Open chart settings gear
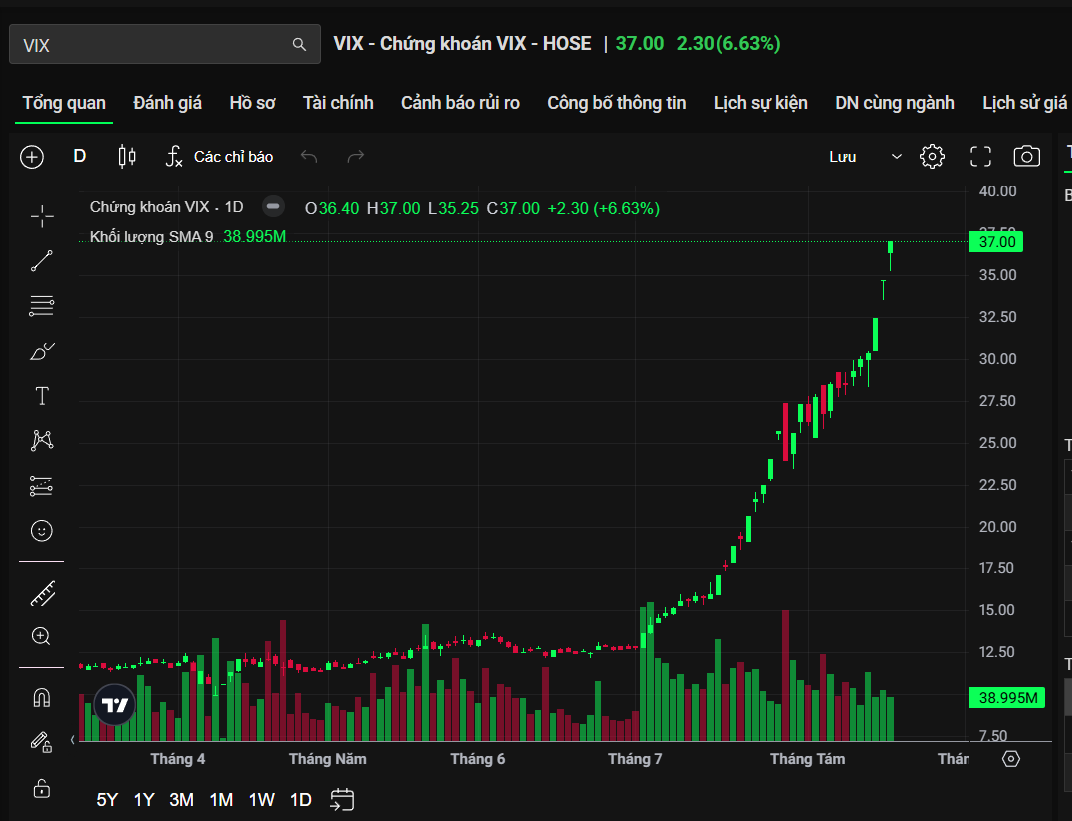Screen dimensions: 1072x821 pyautogui.click(x=932, y=157)
